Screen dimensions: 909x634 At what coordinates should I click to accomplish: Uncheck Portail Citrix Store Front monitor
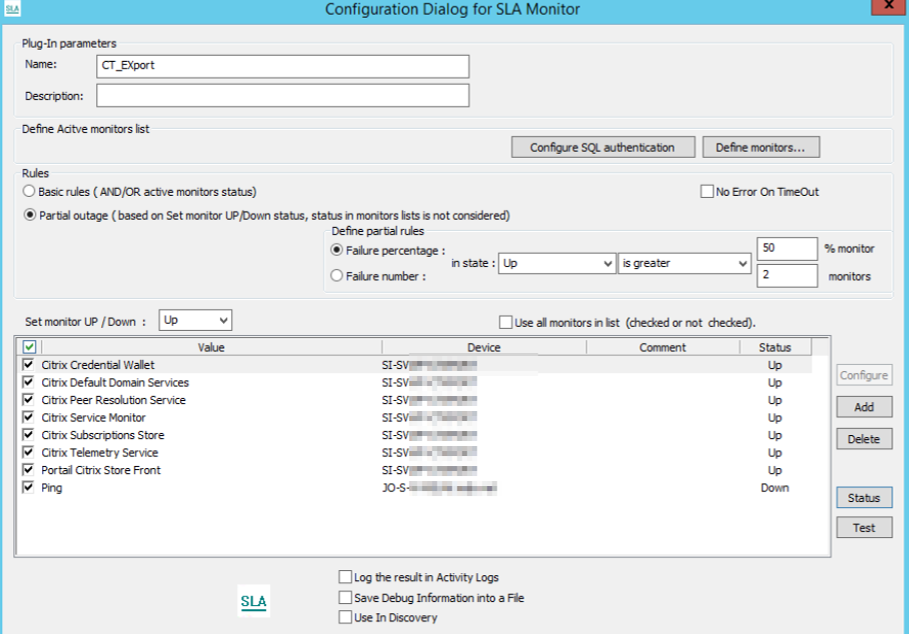point(28,469)
